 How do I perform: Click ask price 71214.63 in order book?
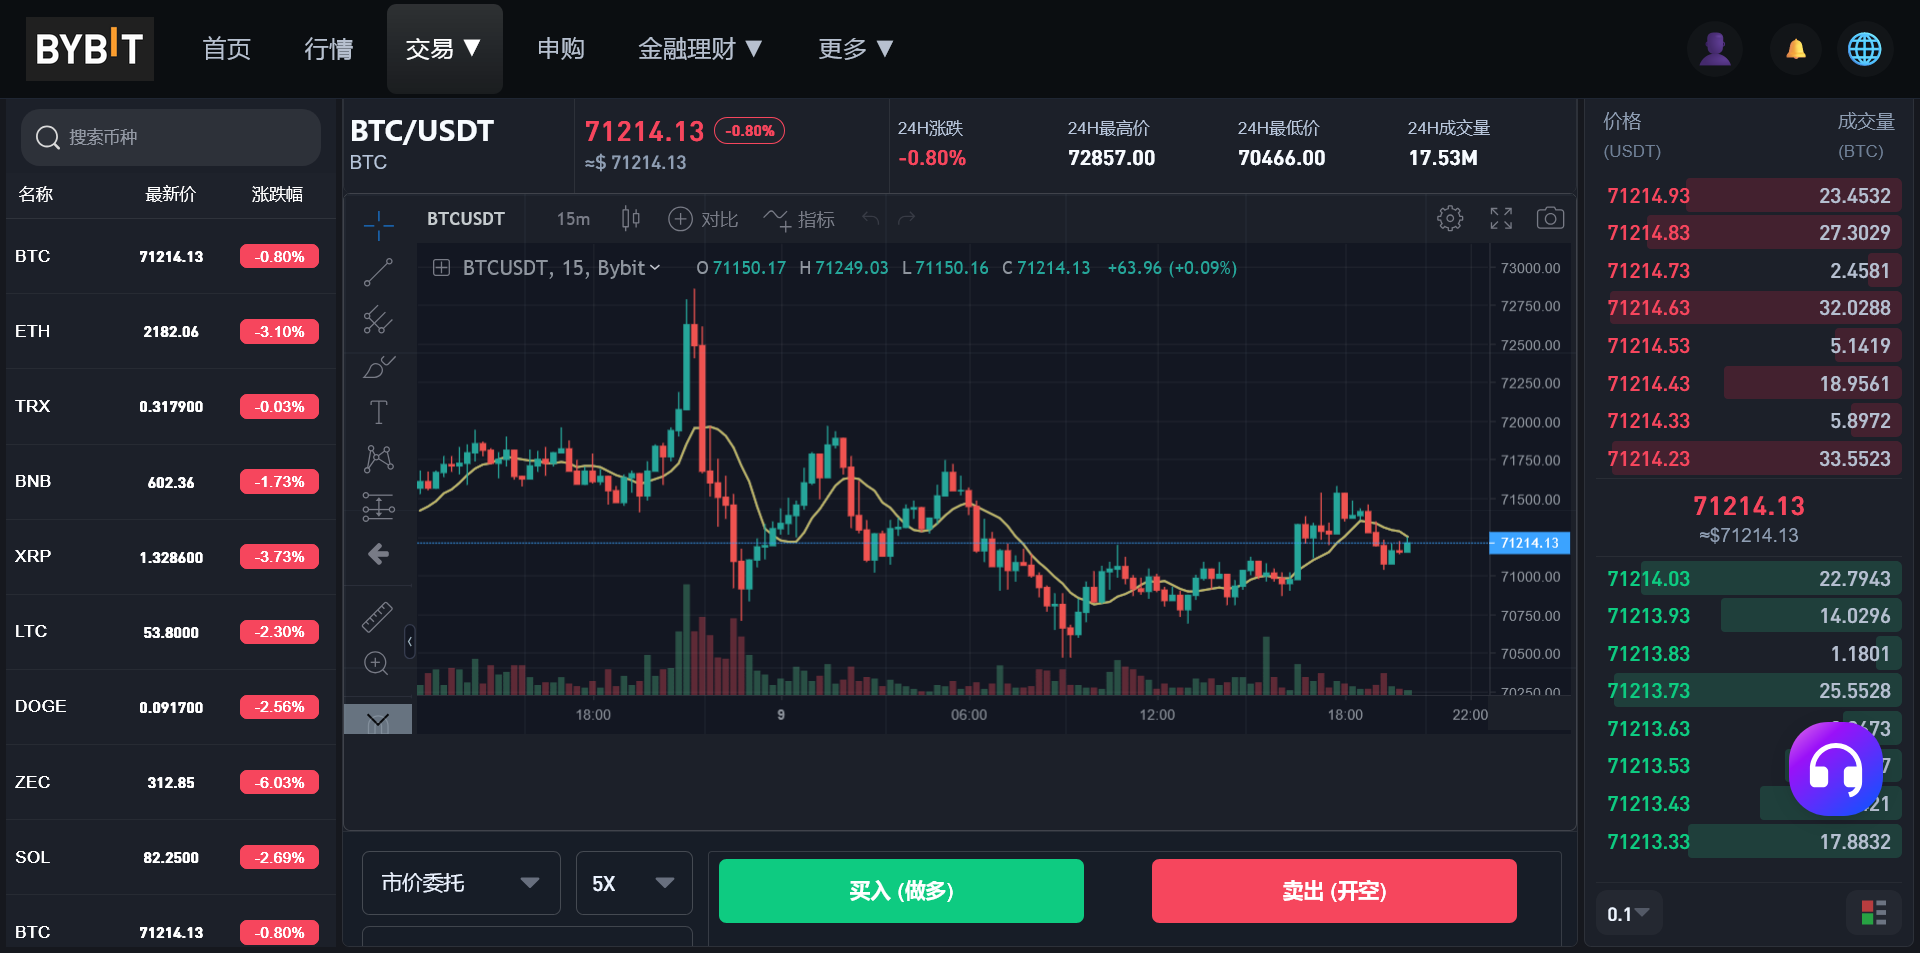tap(1648, 308)
